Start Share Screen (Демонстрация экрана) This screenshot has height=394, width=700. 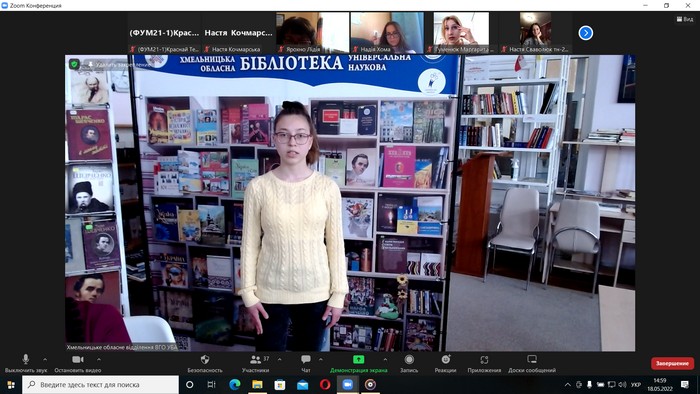point(358,363)
